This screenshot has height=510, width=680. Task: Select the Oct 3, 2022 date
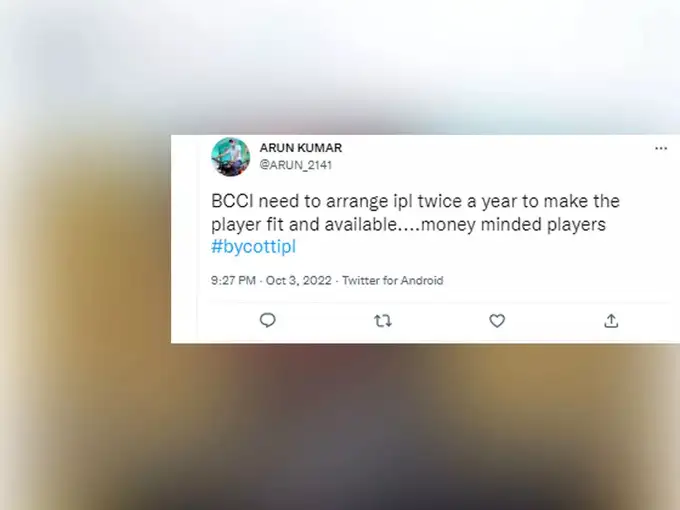(x=298, y=281)
